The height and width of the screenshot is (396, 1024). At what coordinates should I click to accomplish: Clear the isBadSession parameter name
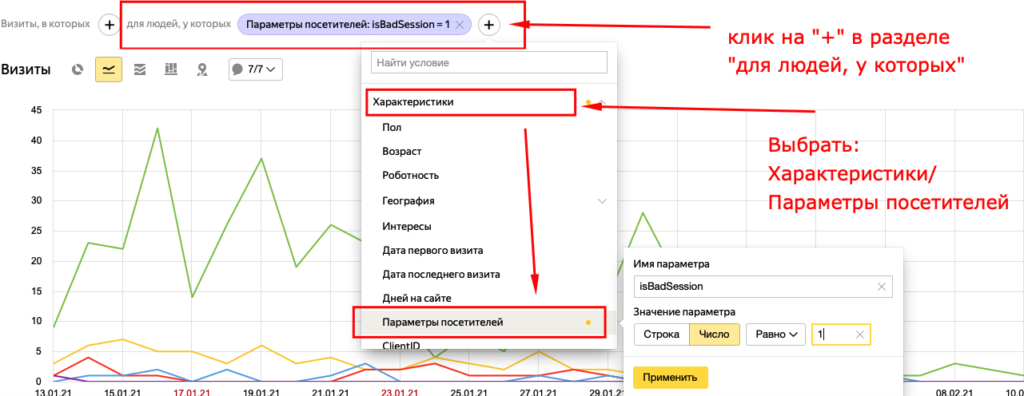click(x=881, y=286)
